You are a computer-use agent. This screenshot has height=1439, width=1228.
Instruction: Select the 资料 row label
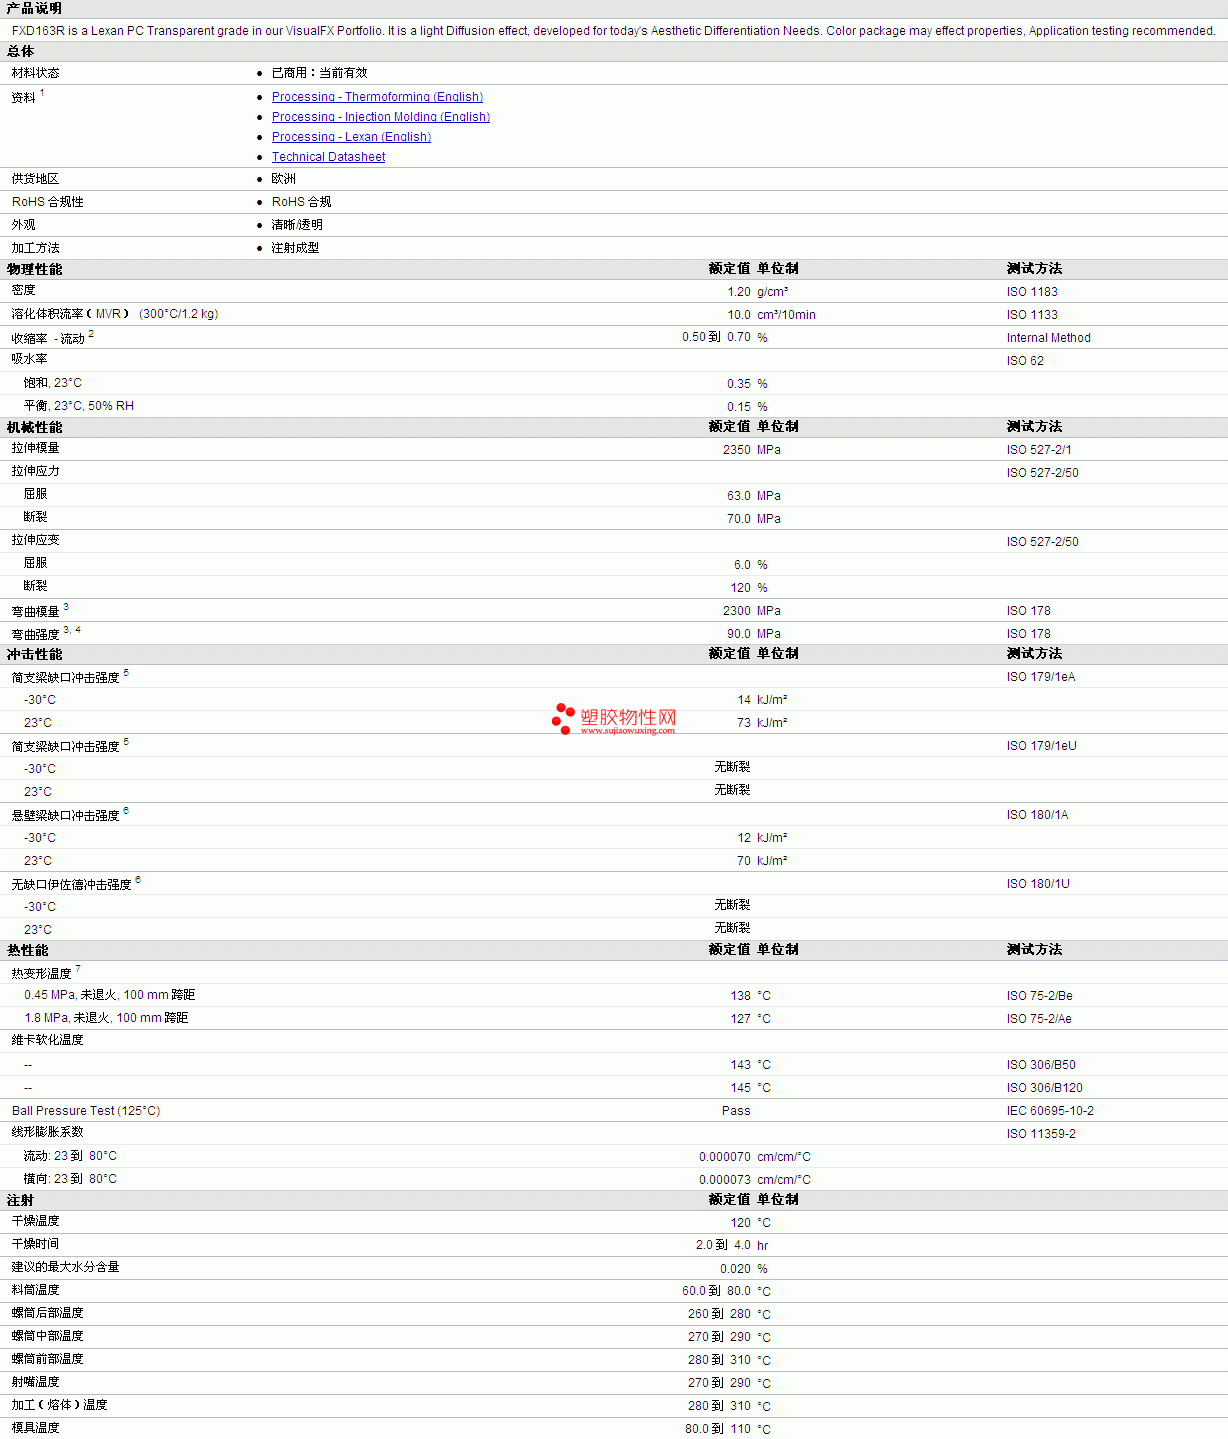[x=24, y=97]
